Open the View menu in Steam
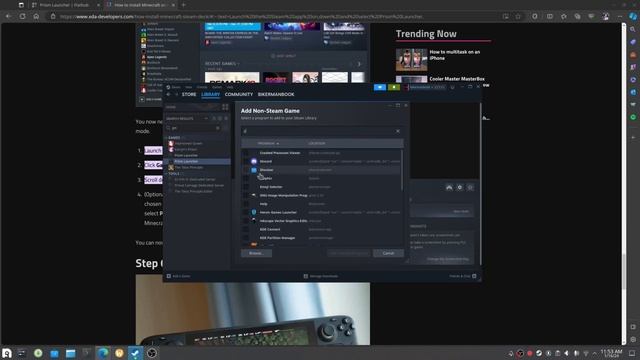640x360 pixels. 189,87
